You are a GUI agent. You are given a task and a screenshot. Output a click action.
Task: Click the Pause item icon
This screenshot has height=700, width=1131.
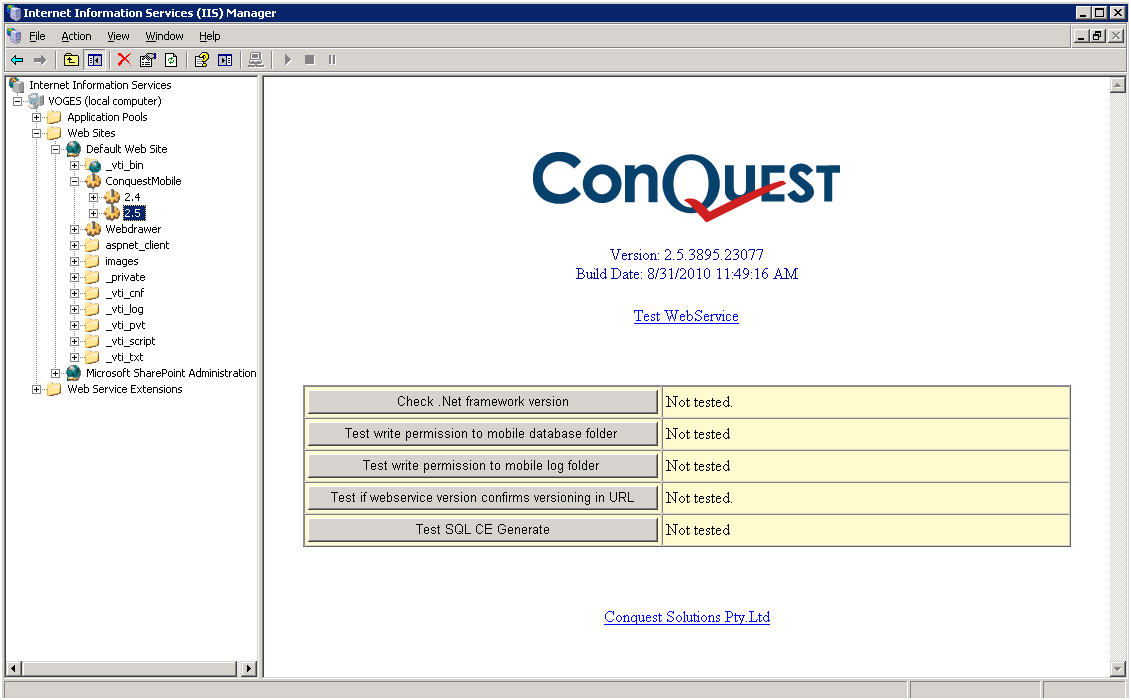(332, 60)
